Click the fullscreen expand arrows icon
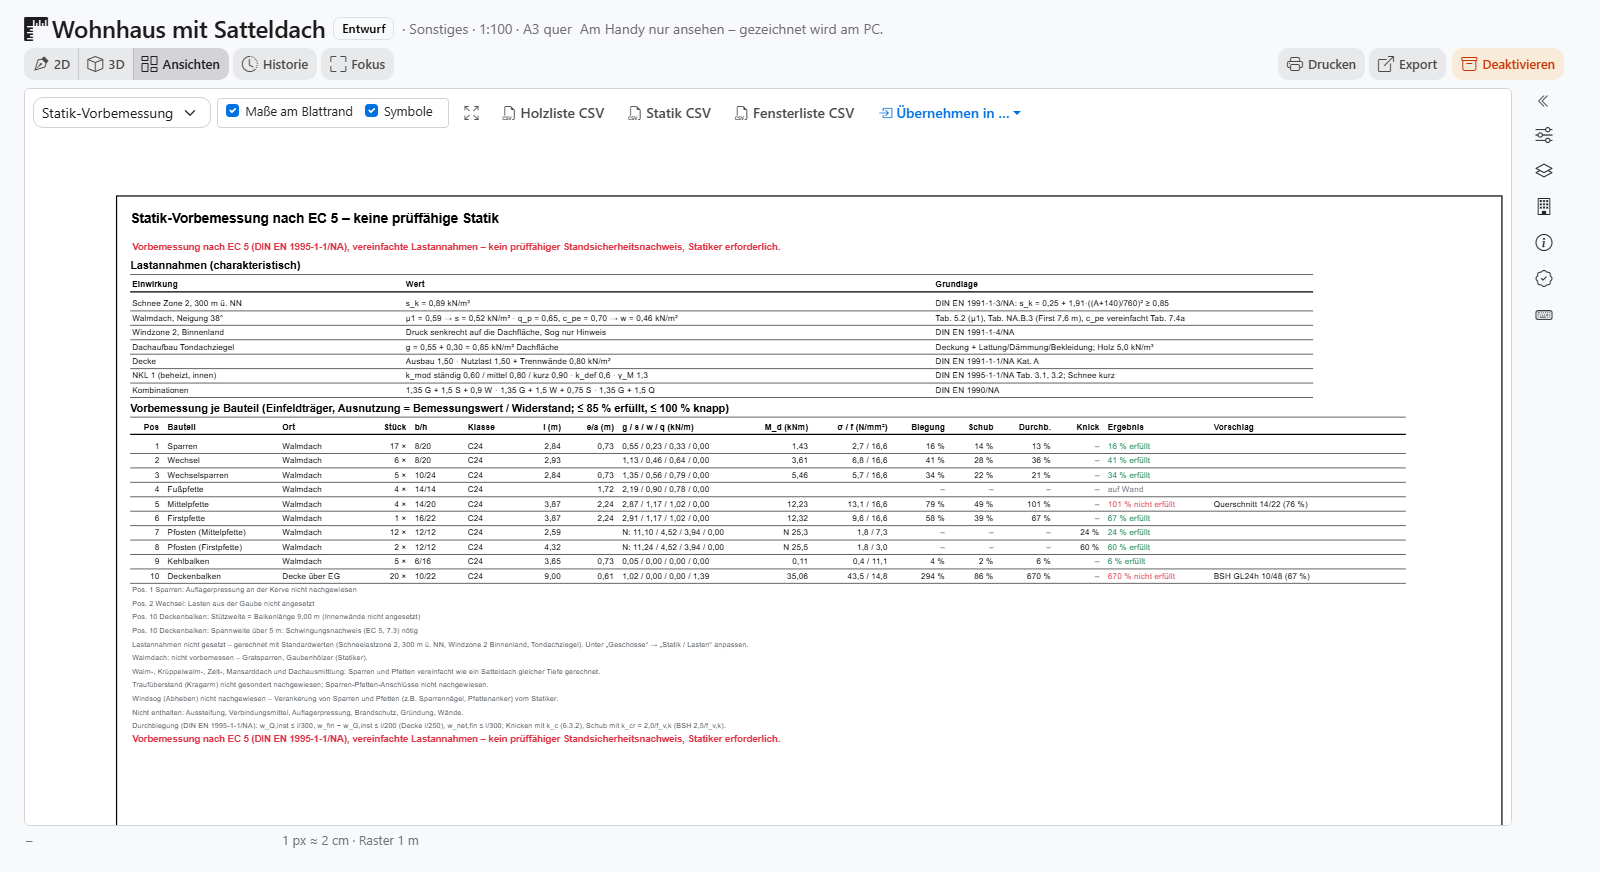Viewport: 1600px width, 872px height. [472, 113]
